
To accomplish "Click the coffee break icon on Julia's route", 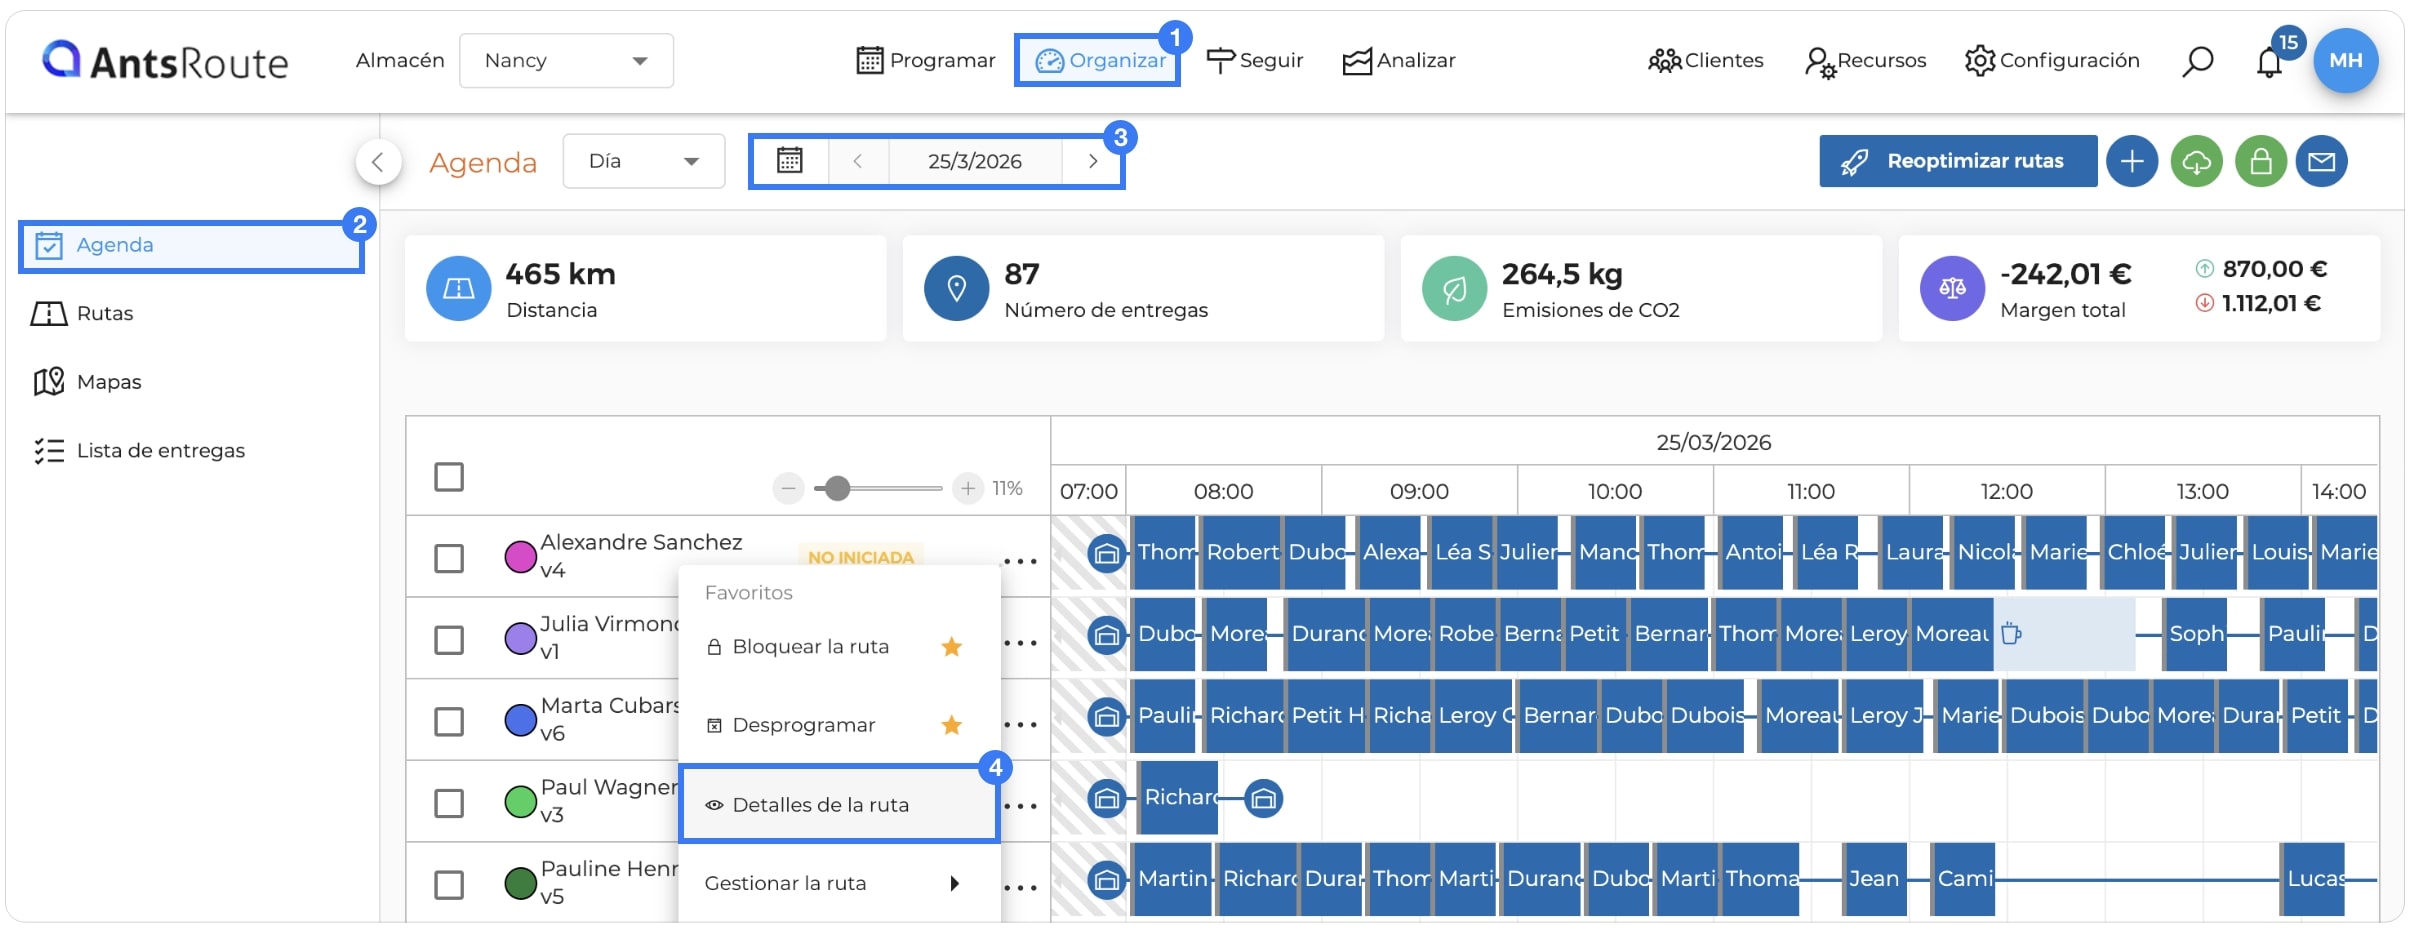I will click(x=2011, y=633).
